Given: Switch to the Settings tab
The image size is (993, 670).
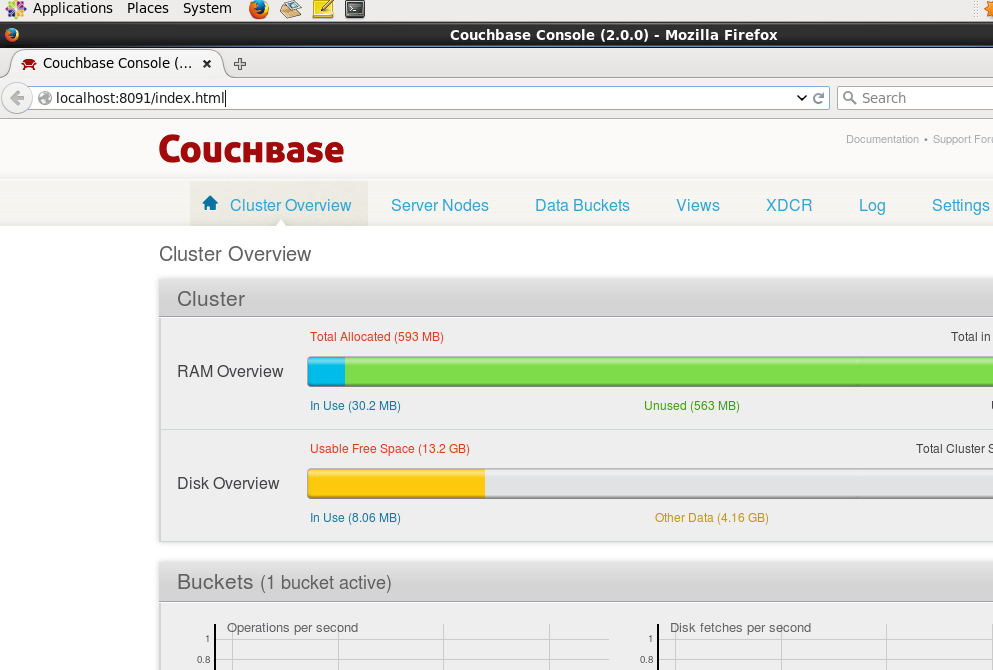Looking at the screenshot, I should point(961,205).
